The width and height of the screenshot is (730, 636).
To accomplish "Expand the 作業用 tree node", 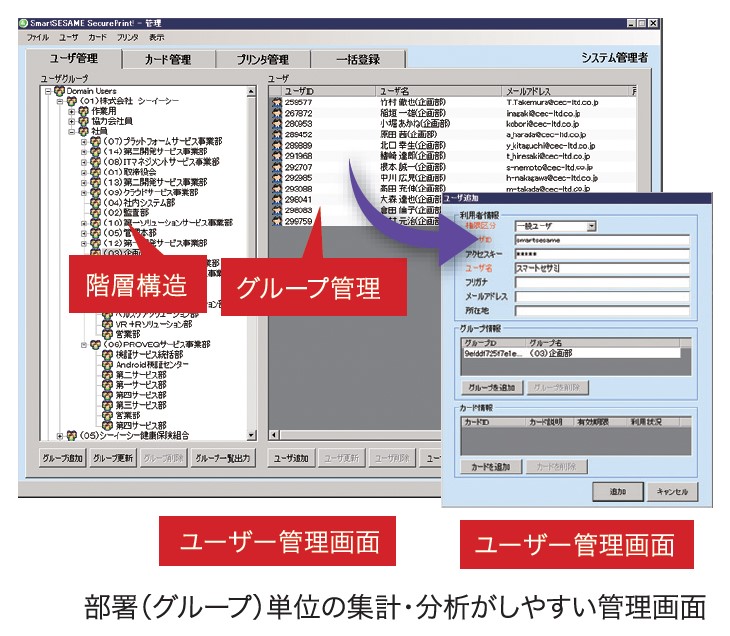I will pyautogui.click(x=72, y=112).
